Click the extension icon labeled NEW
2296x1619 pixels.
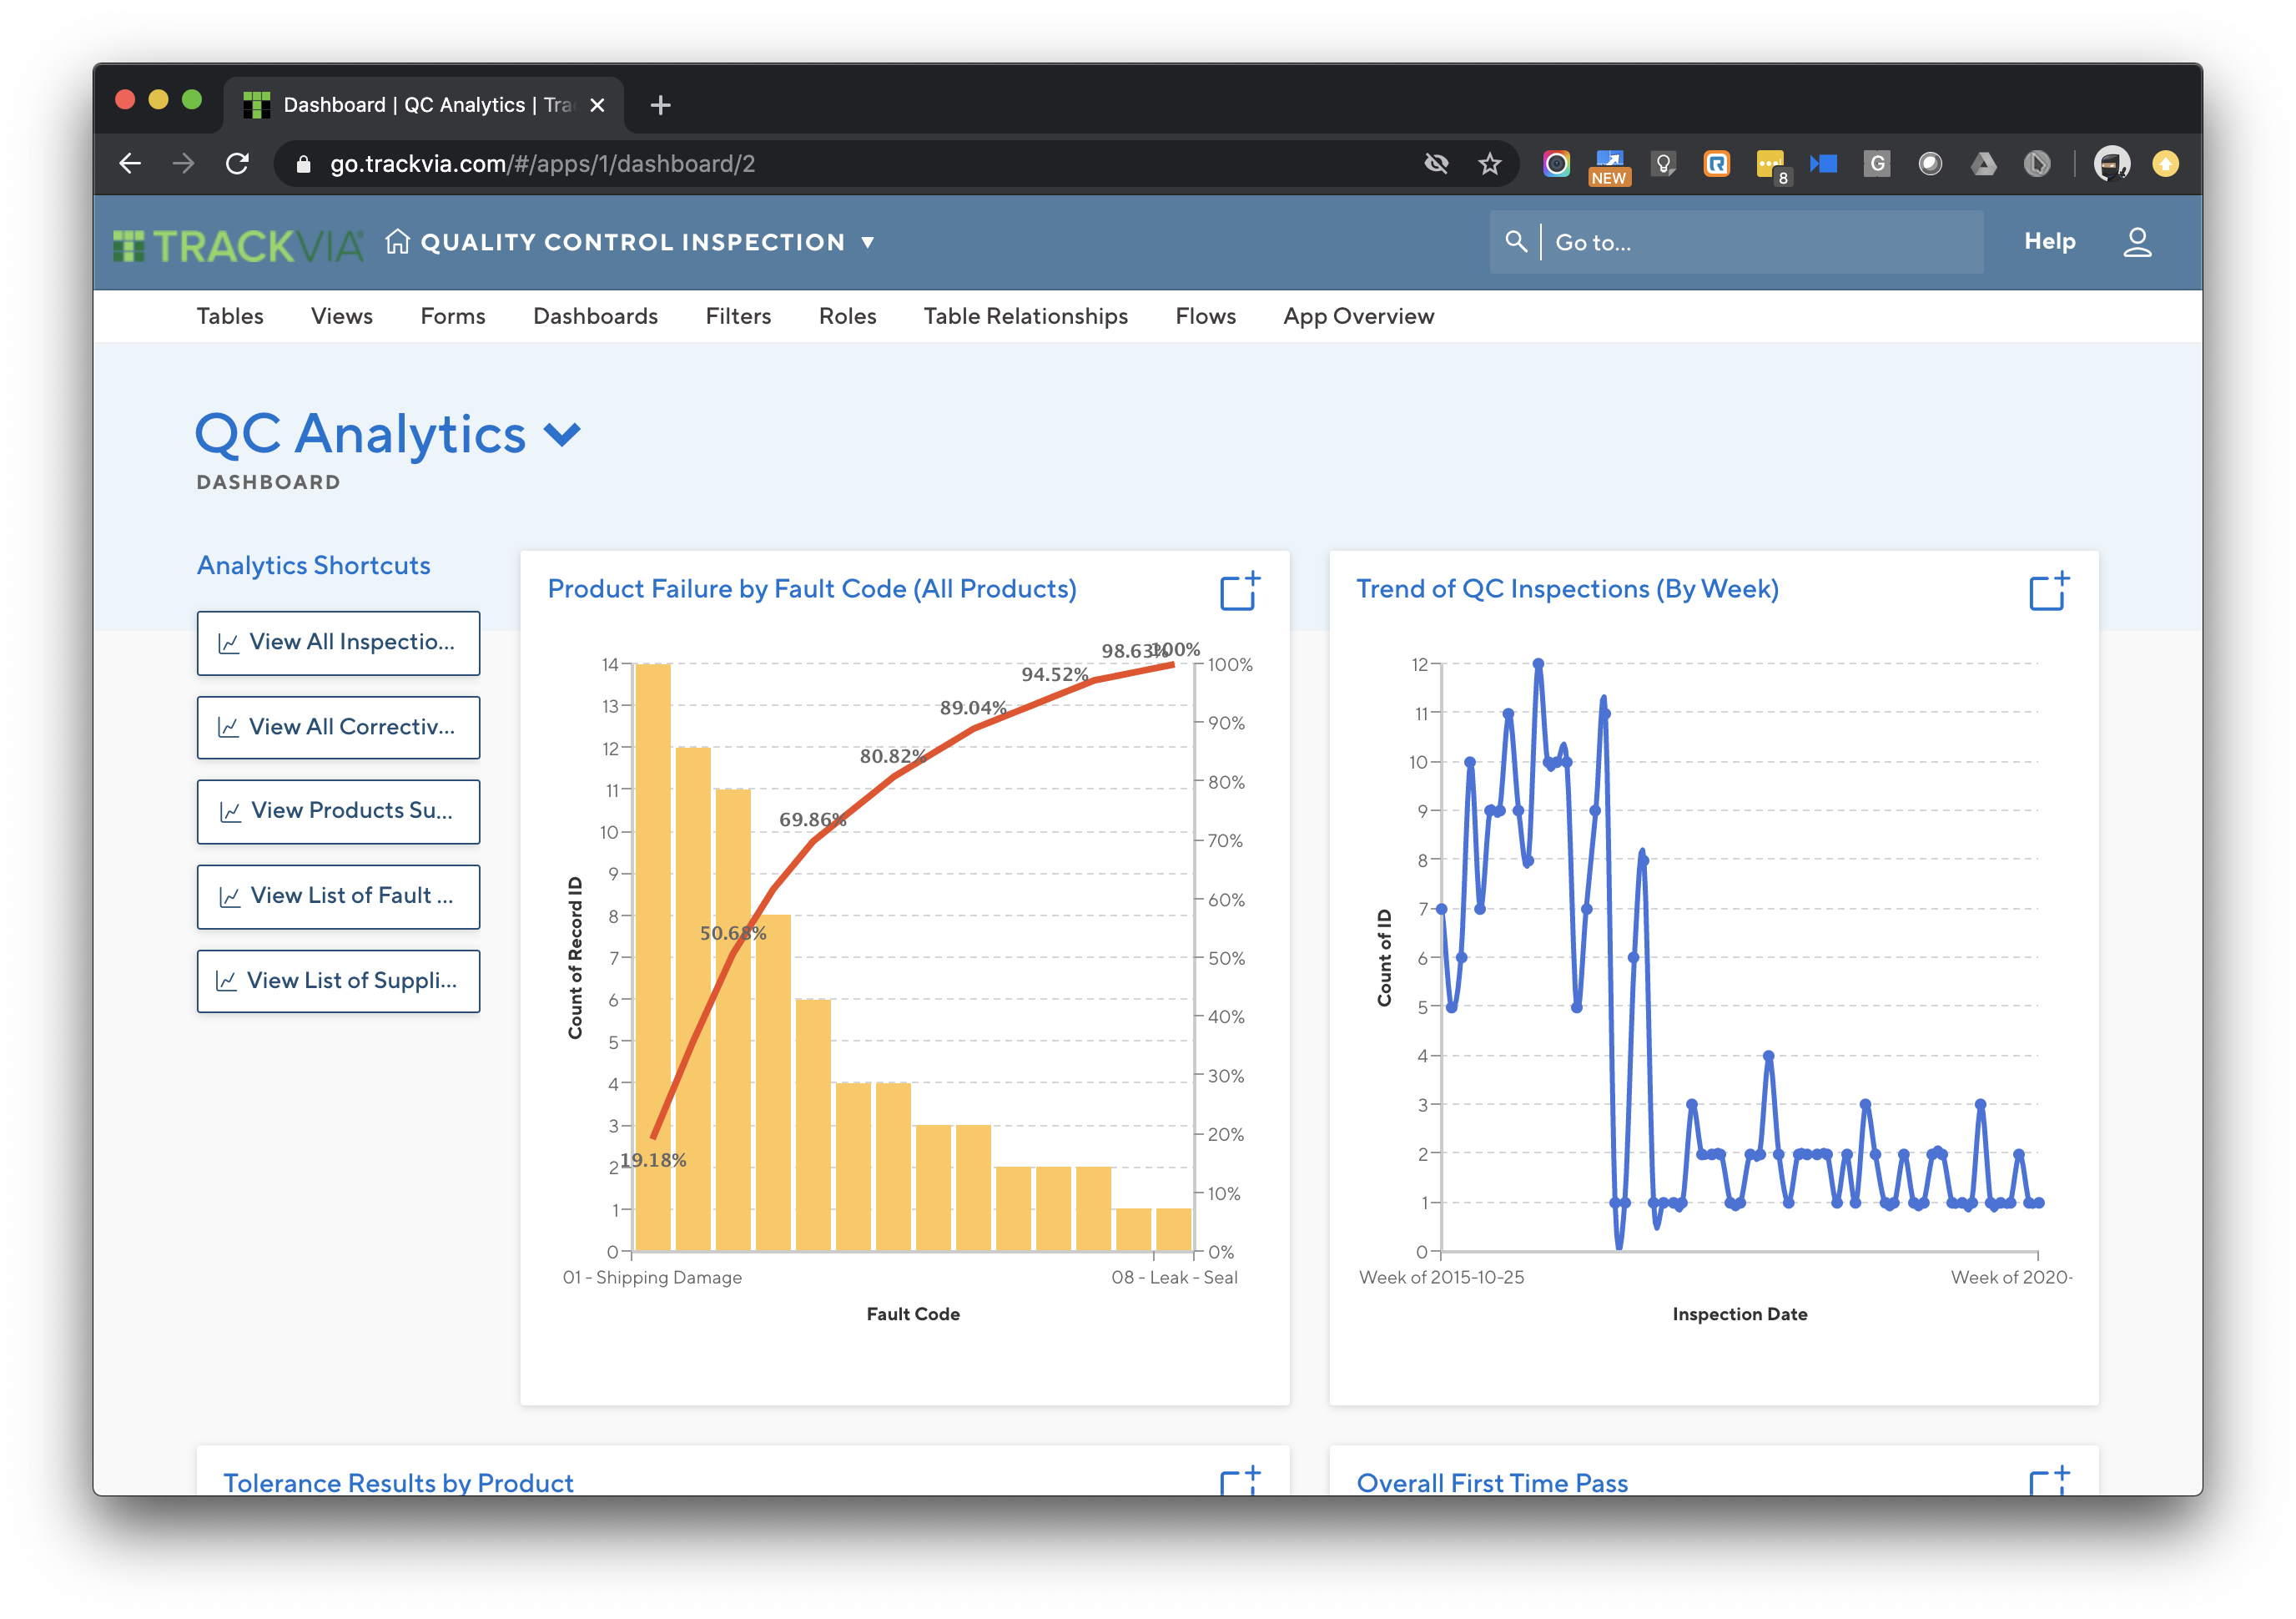point(1609,166)
